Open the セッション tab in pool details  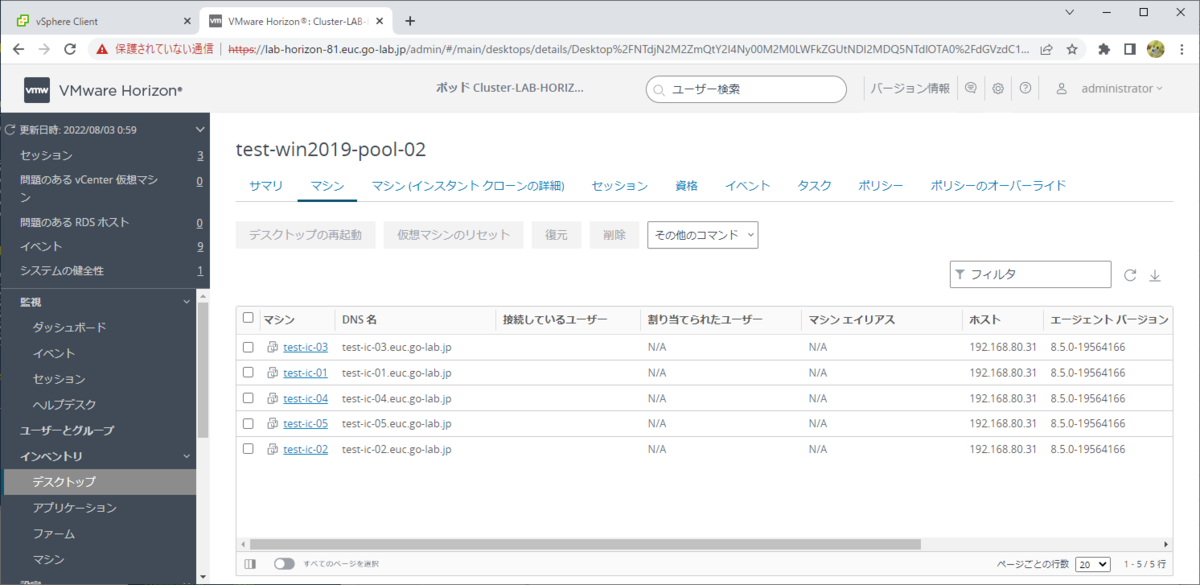coord(620,186)
